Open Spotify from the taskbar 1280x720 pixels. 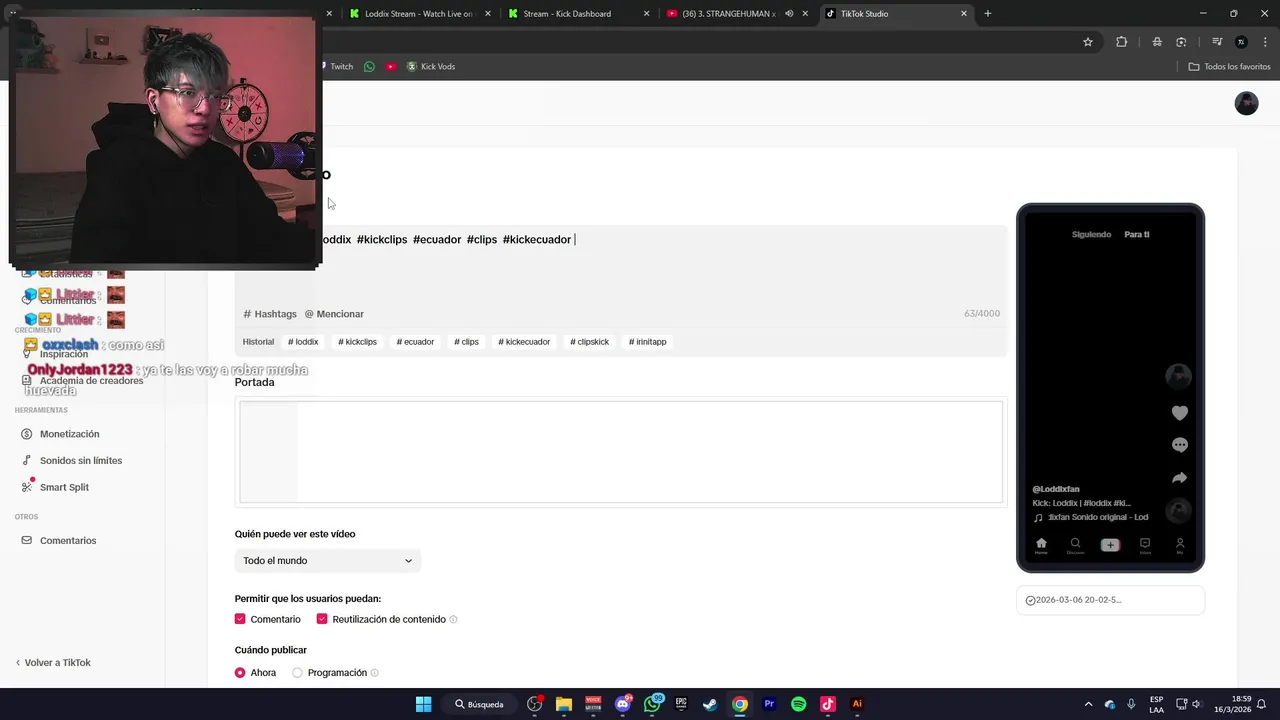[798, 704]
